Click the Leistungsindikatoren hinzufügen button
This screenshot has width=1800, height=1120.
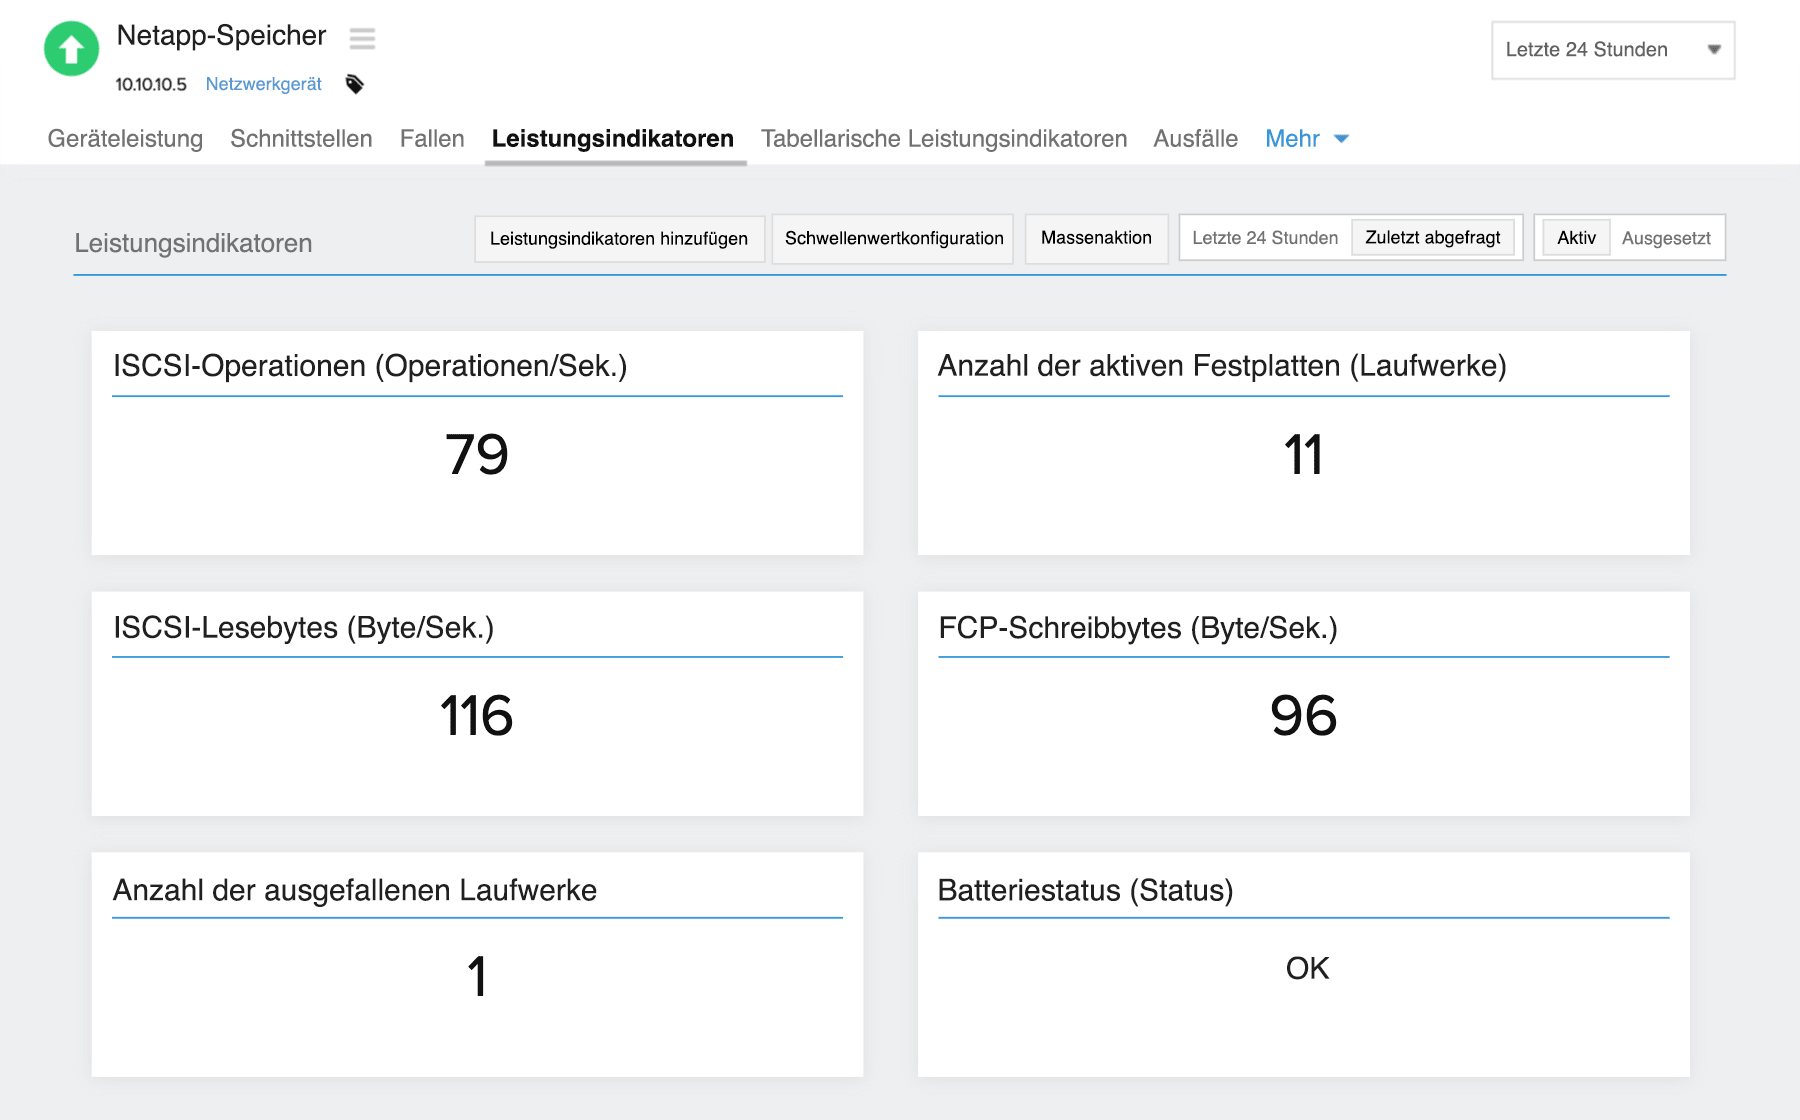click(x=619, y=239)
